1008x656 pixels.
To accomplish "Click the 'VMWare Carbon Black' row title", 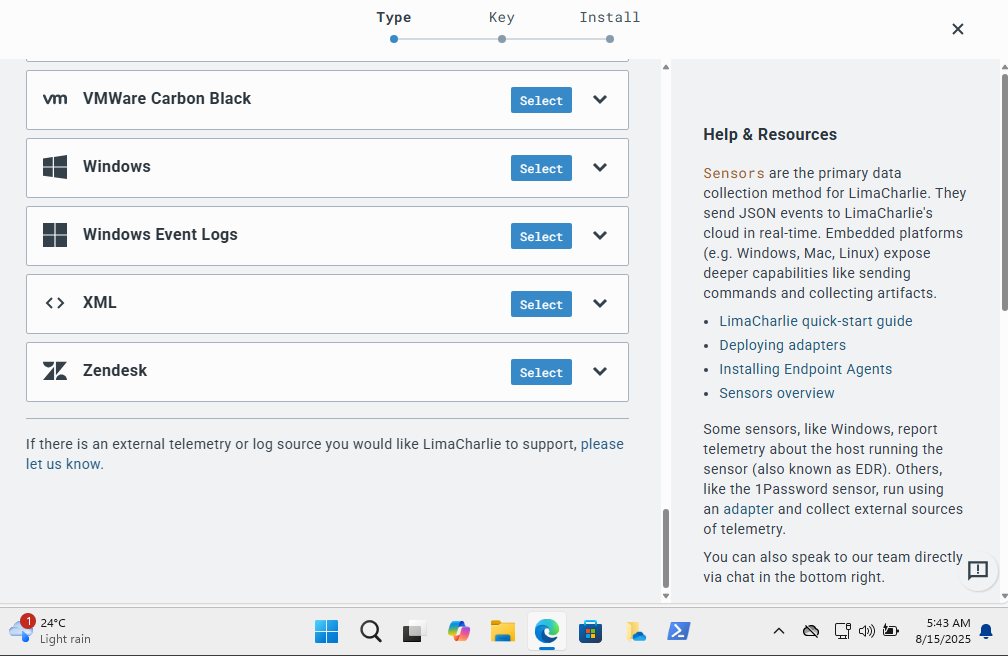I will 166,98.
